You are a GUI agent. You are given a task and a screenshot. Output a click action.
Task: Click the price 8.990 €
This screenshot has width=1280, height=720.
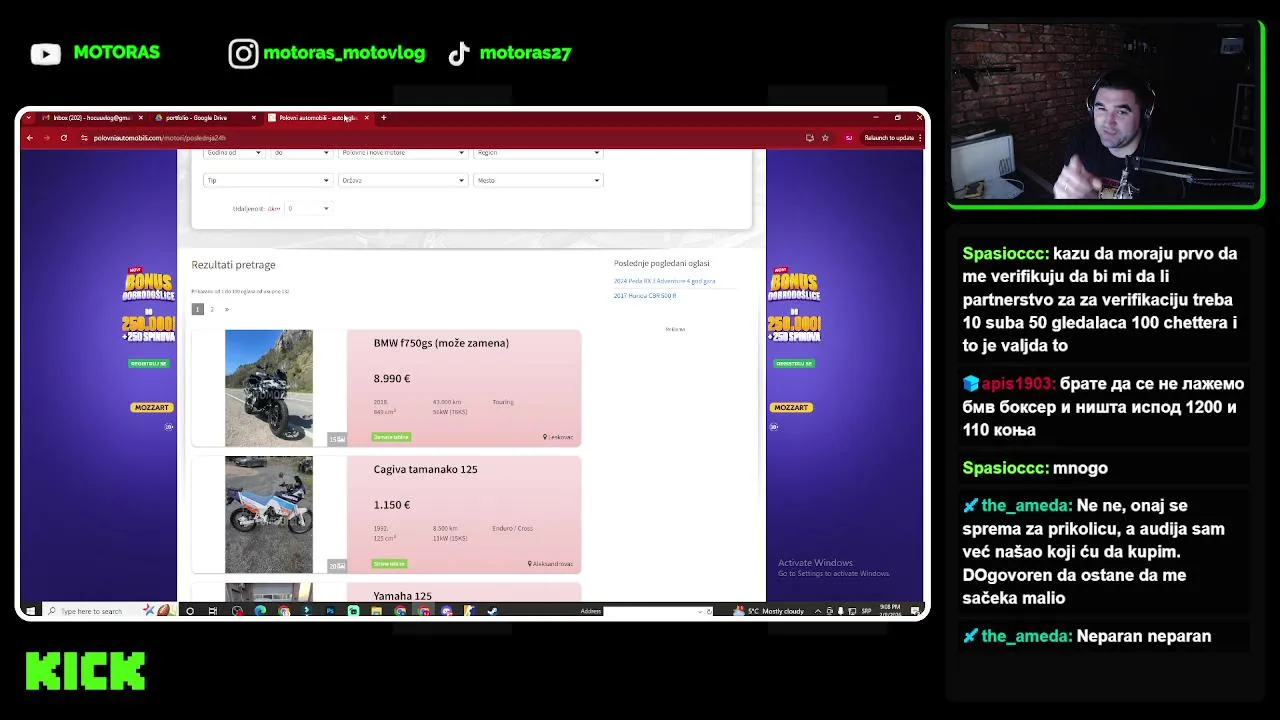point(392,379)
